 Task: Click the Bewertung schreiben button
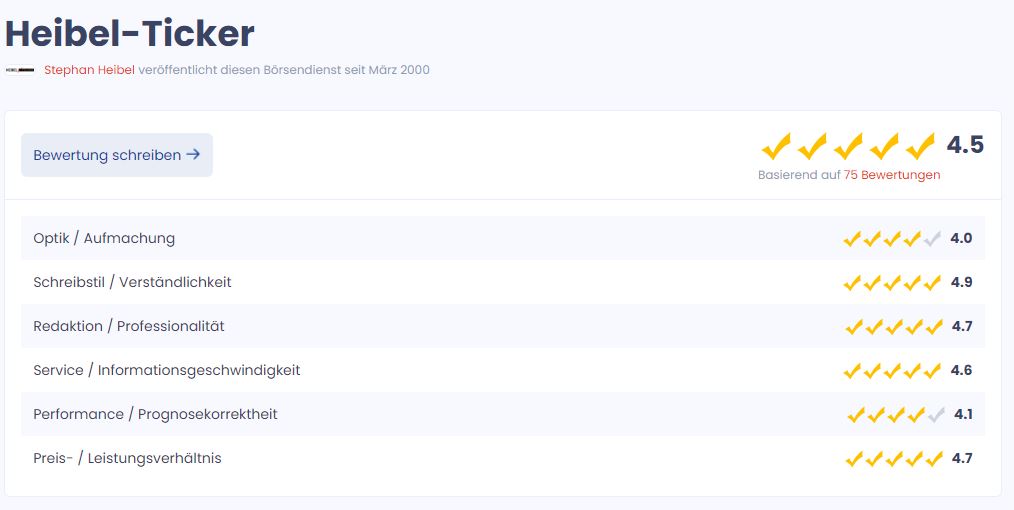(x=117, y=155)
